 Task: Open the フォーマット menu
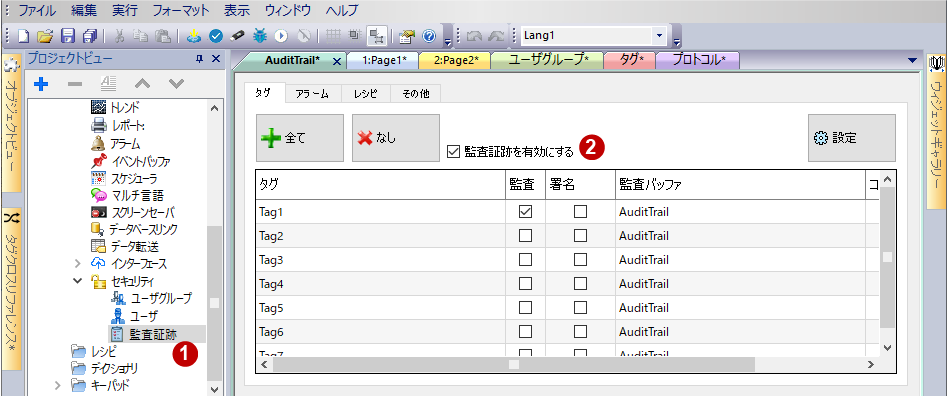[181, 10]
